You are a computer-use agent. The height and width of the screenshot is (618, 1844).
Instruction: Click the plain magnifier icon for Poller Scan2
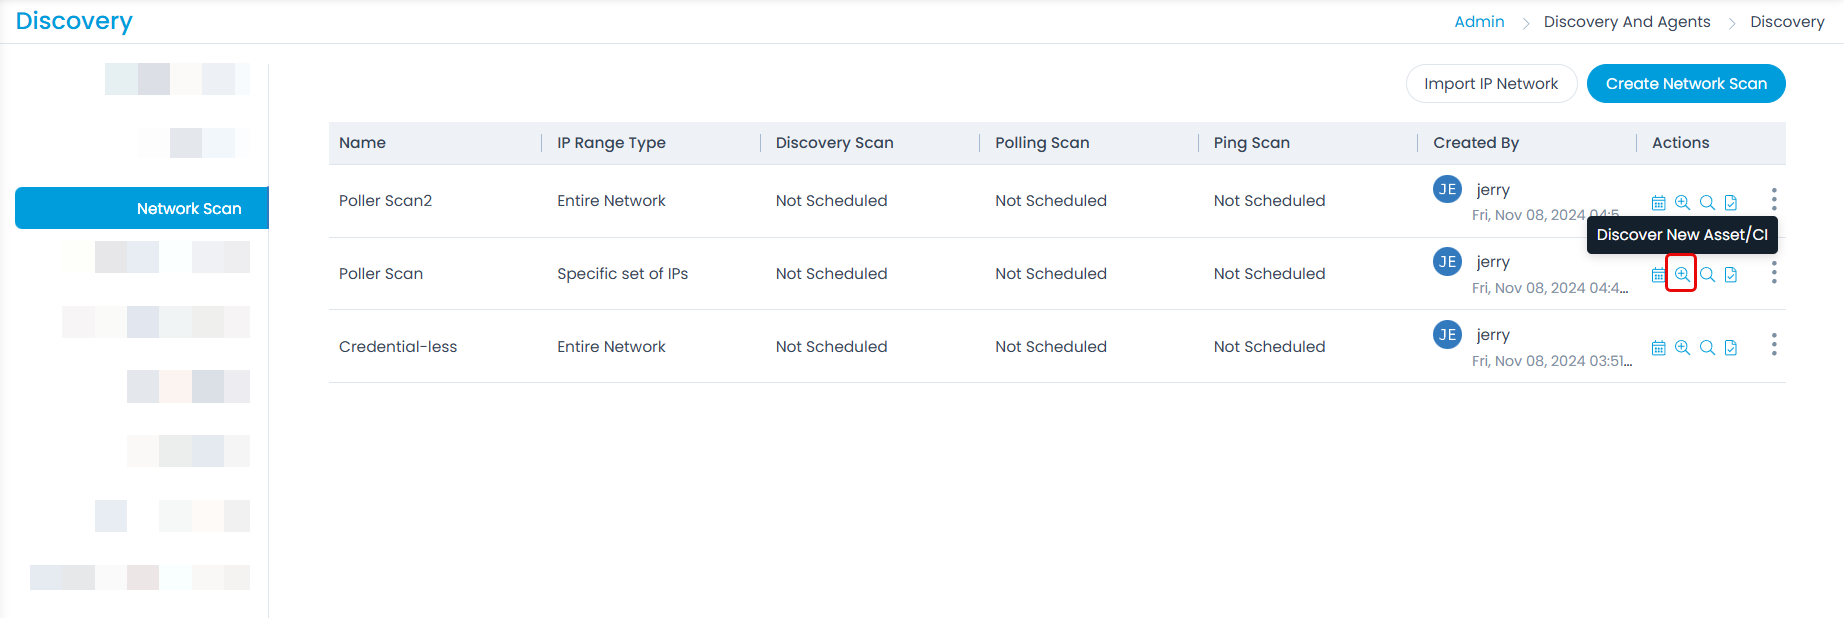(1707, 203)
